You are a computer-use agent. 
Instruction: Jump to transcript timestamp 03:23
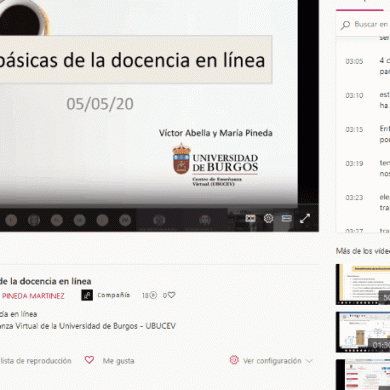(x=354, y=197)
